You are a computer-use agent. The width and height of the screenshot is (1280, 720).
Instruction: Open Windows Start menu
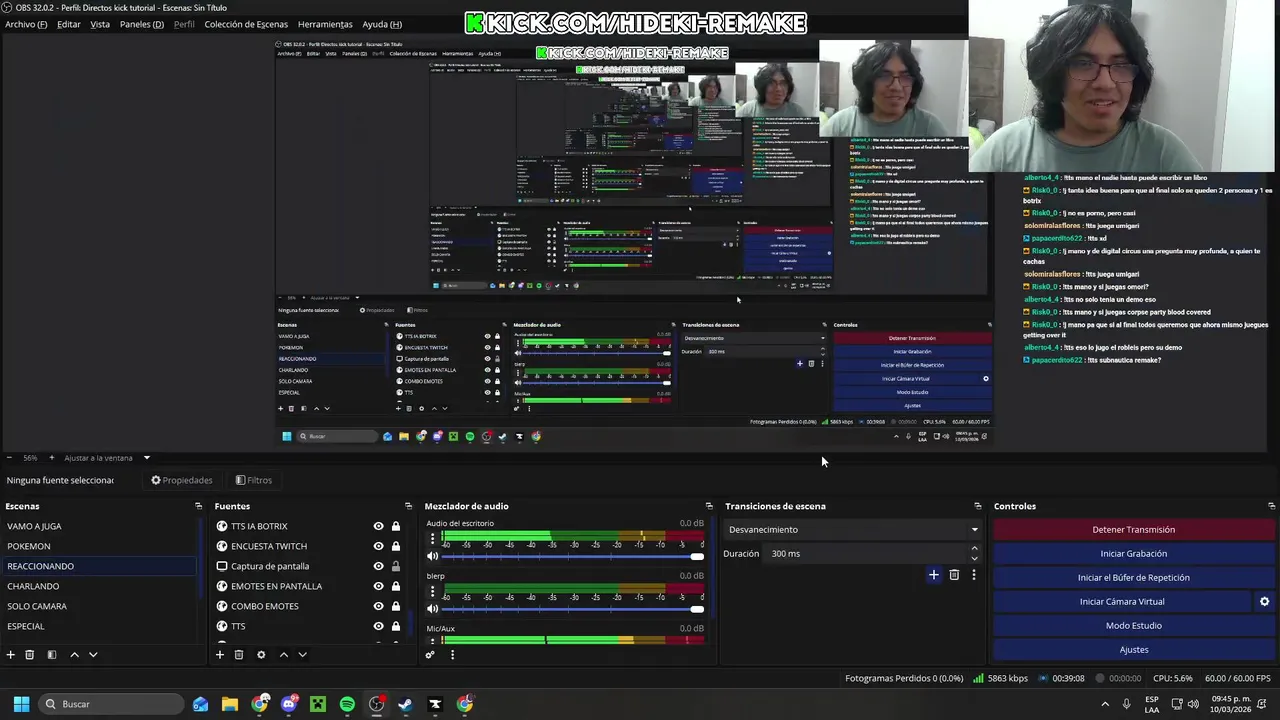point(21,704)
